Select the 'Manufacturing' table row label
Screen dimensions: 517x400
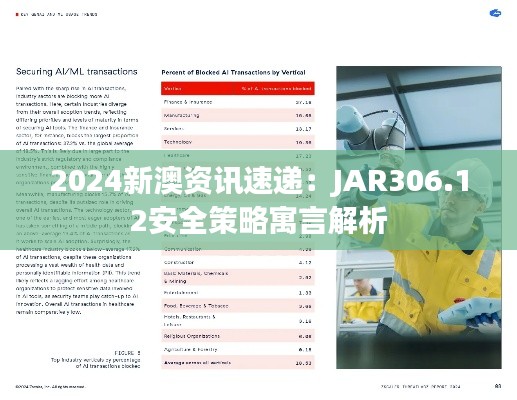(x=181, y=115)
